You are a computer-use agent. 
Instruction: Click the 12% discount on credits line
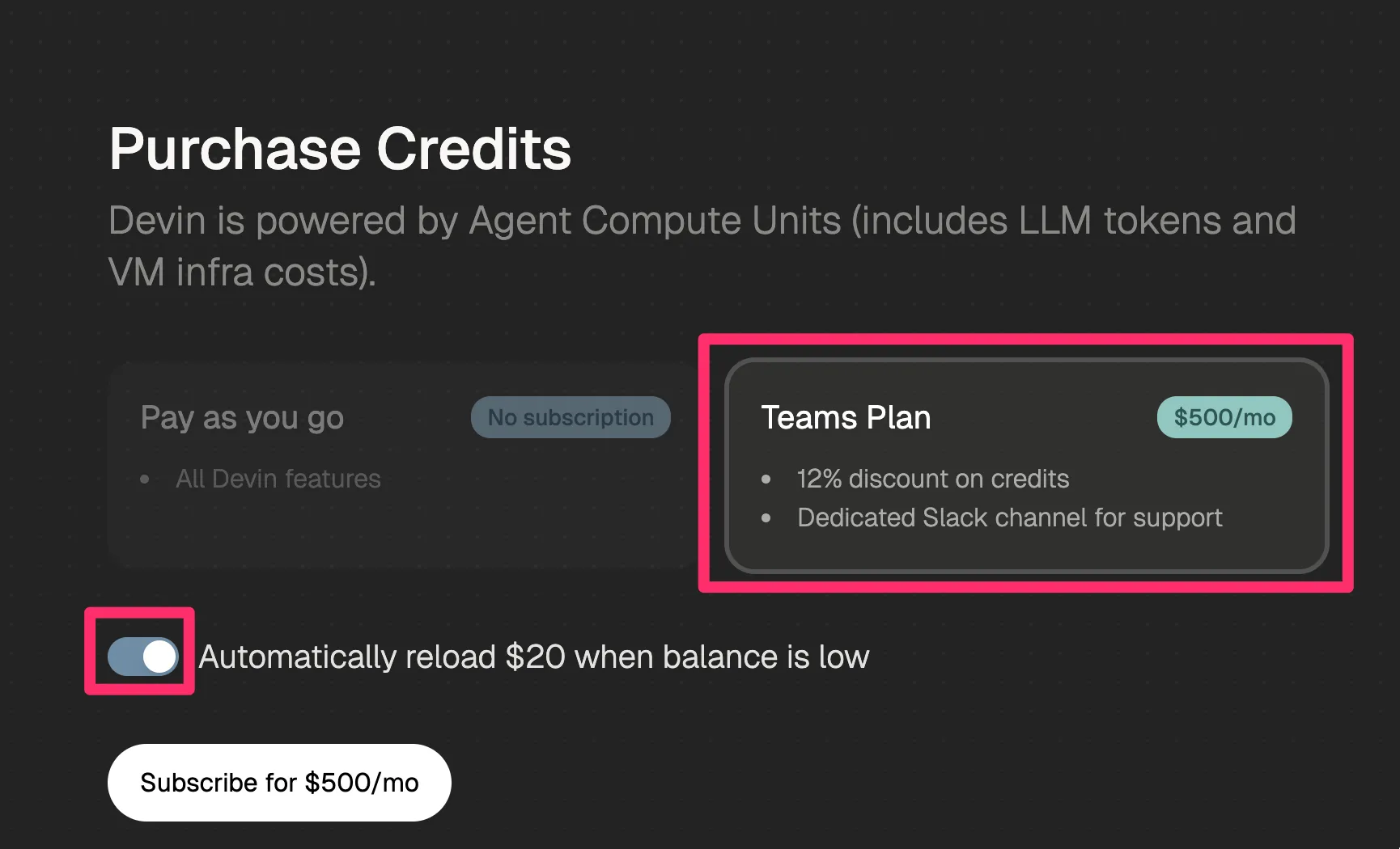(933, 479)
